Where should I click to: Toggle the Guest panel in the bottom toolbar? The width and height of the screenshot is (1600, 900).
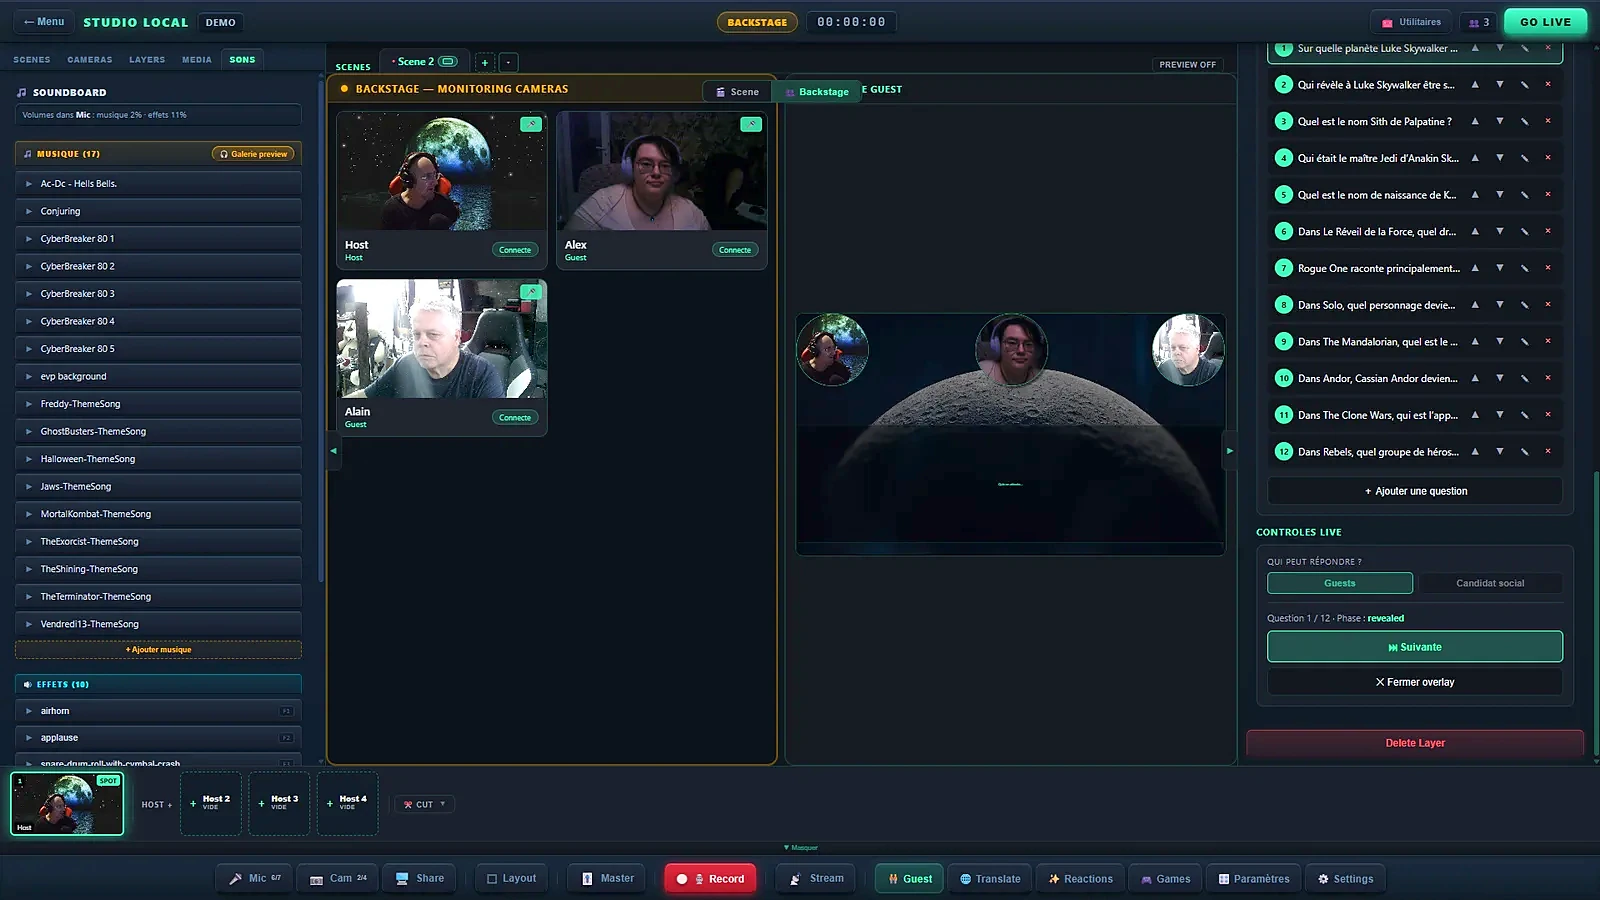[x=909, y=878]
